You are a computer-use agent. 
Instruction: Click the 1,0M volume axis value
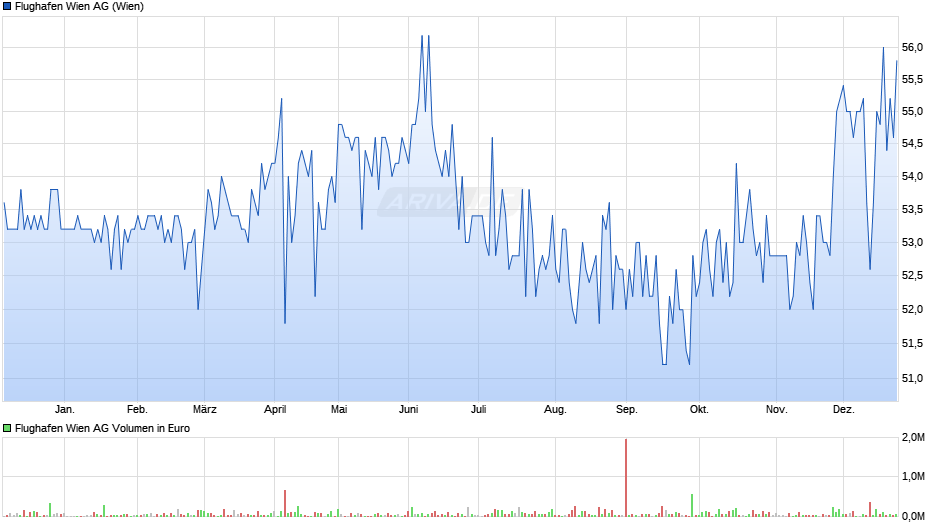pos(913,476)
